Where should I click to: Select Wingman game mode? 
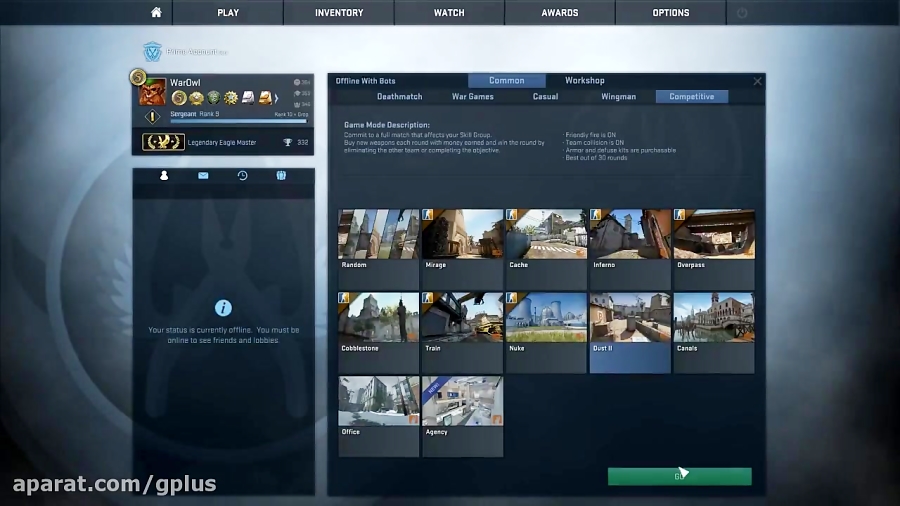618,96
